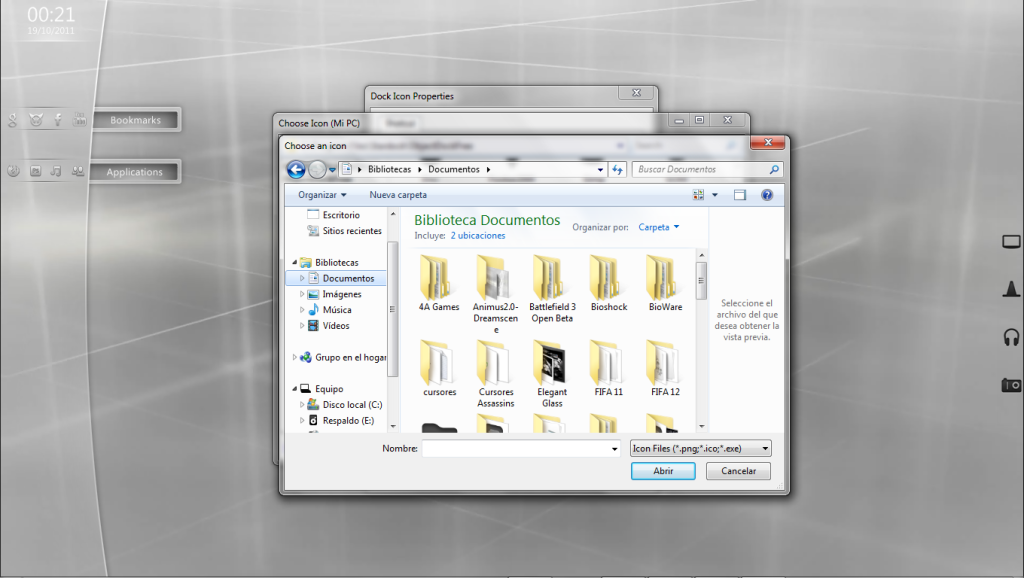
Task: Expand the address bar history dropdown
Action: (600, 170)
